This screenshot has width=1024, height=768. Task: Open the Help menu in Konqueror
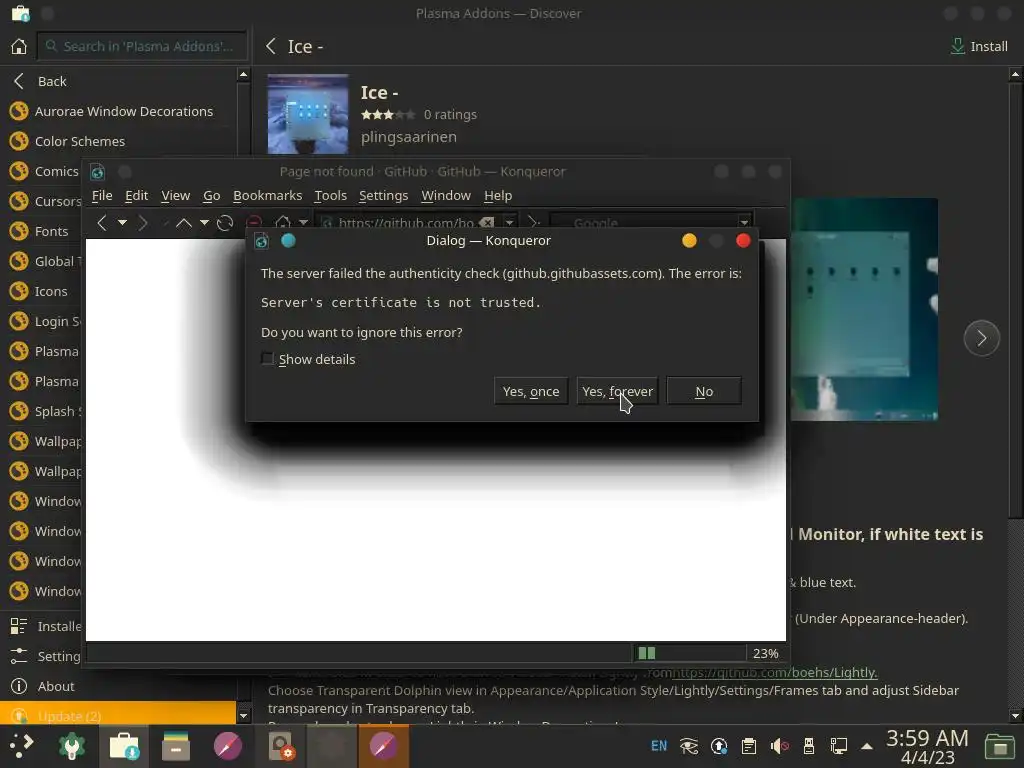pyautogui.click(x=498, y=195)
